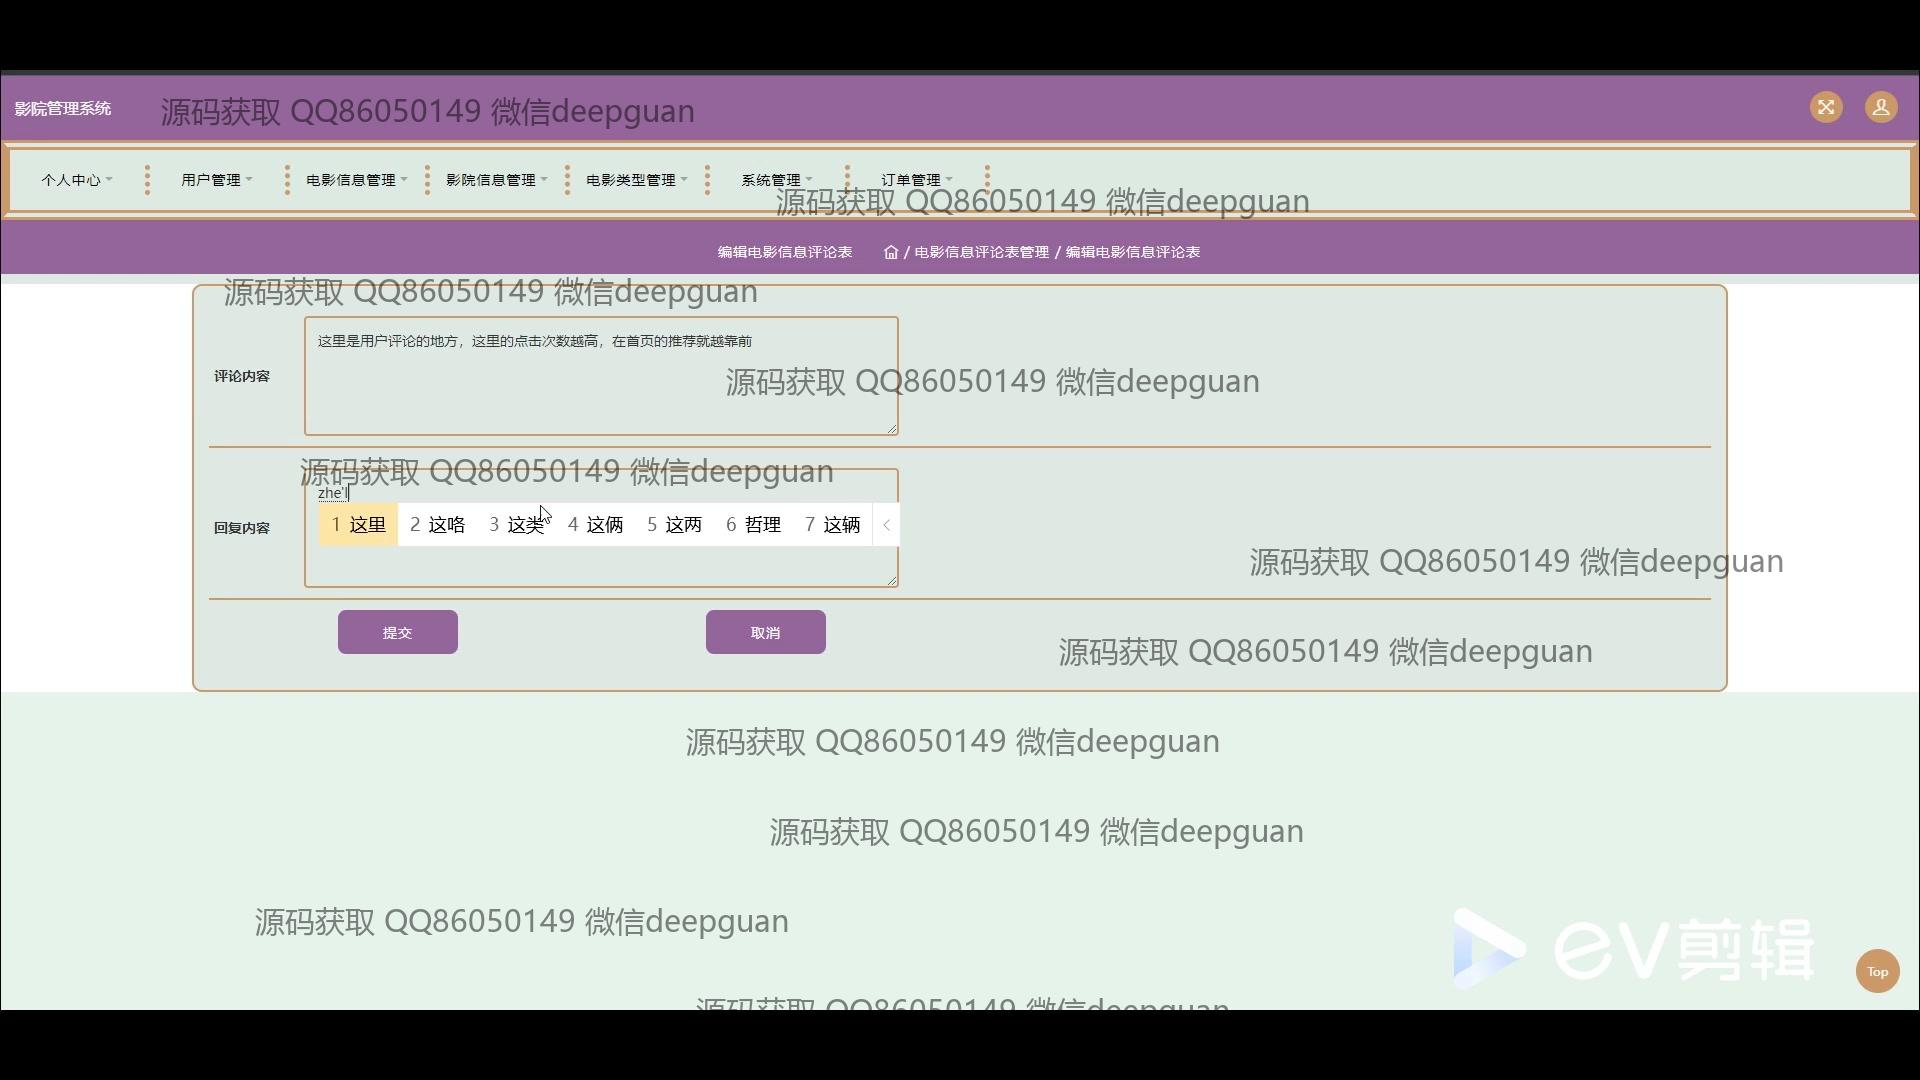
Task: Choose IME candidate 1 这里
Action: point(358,525)
